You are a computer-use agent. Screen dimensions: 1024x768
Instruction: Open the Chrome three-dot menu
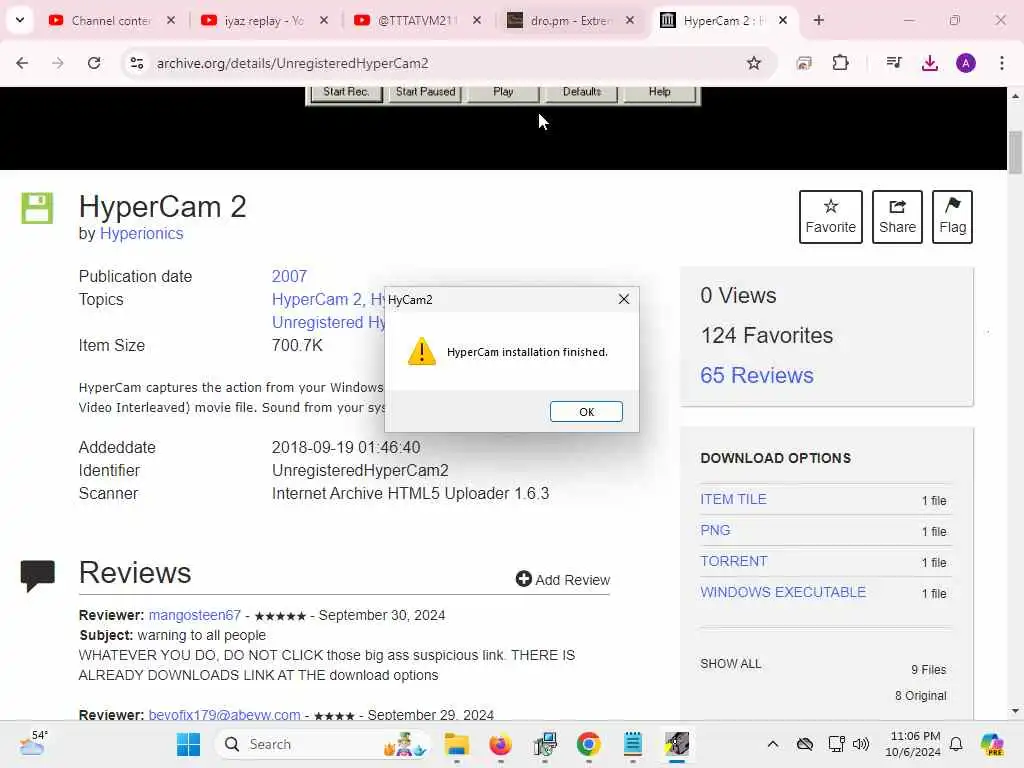[1001, 63]
